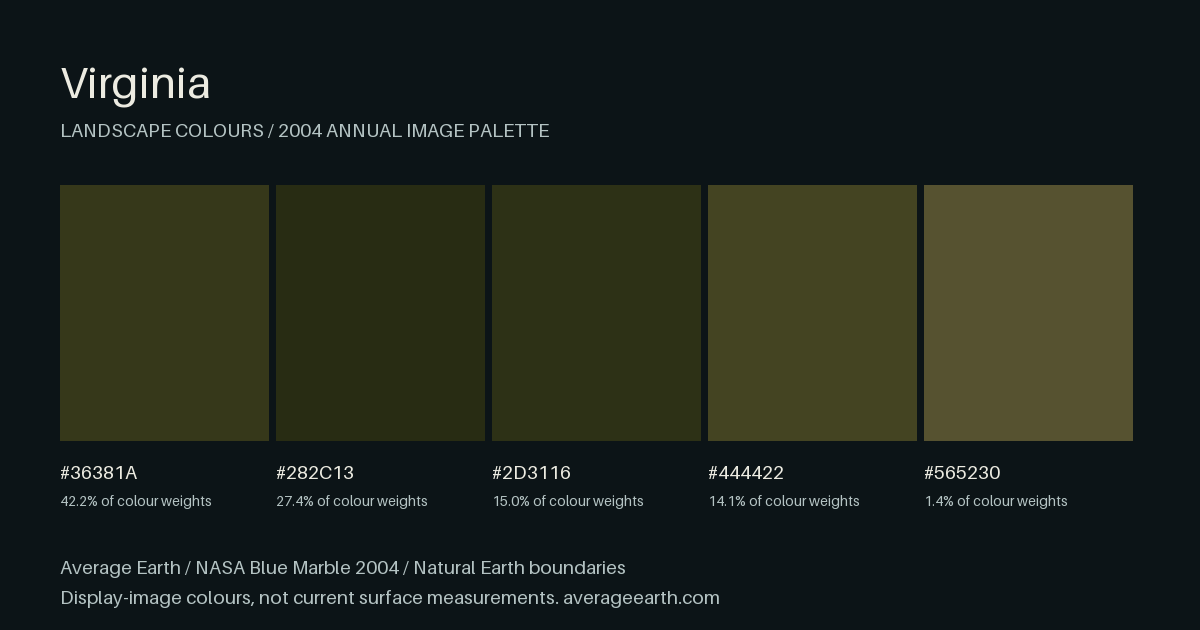Viewport: 1200px width, 630px height.
Task: Select the #36381A colour swatch
Action: pyautogui.click(x=164, y=313)
